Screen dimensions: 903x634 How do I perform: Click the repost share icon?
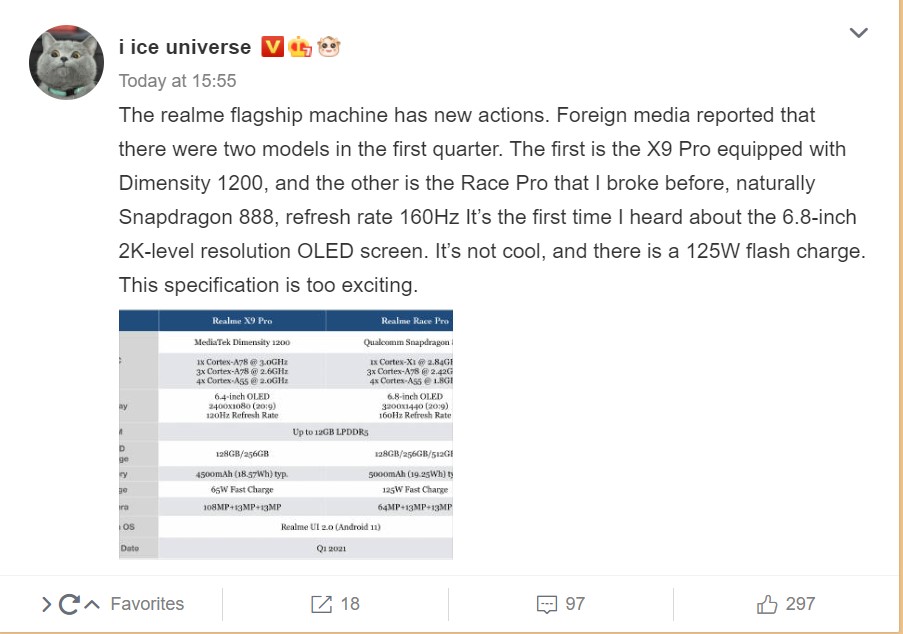pyautogui.click(x=321, y=604)
